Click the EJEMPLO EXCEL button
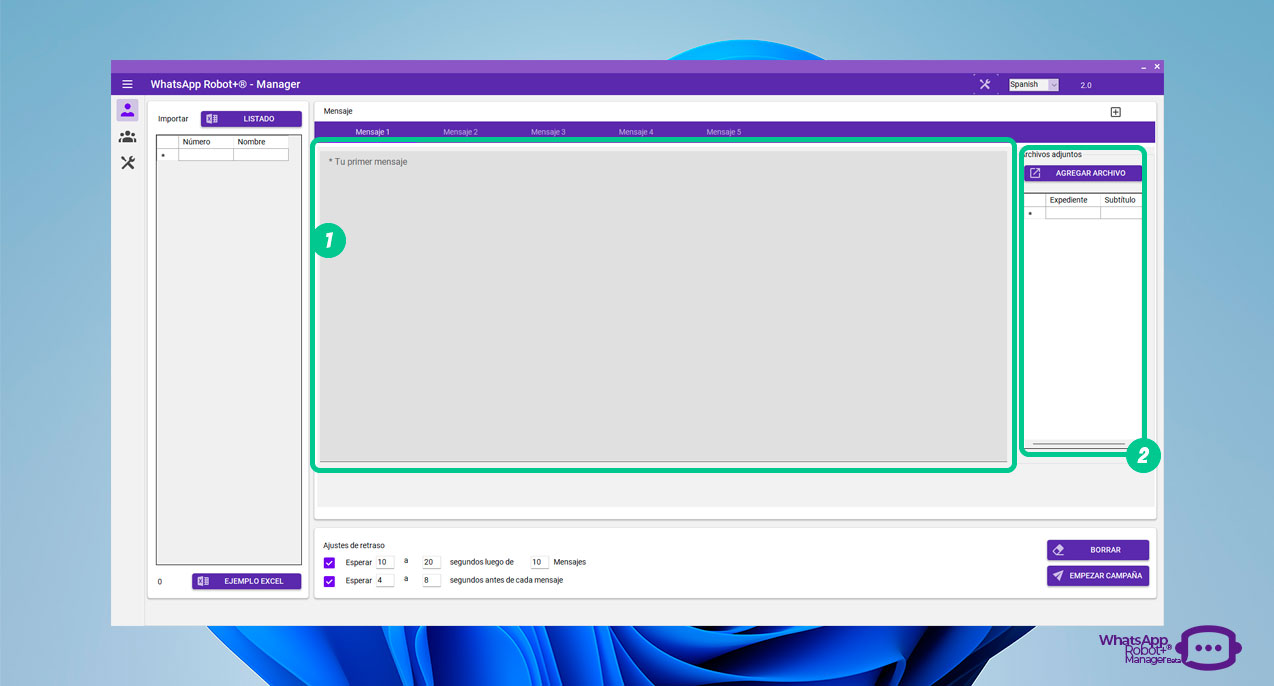1274x686 pixels. [246, 581]
